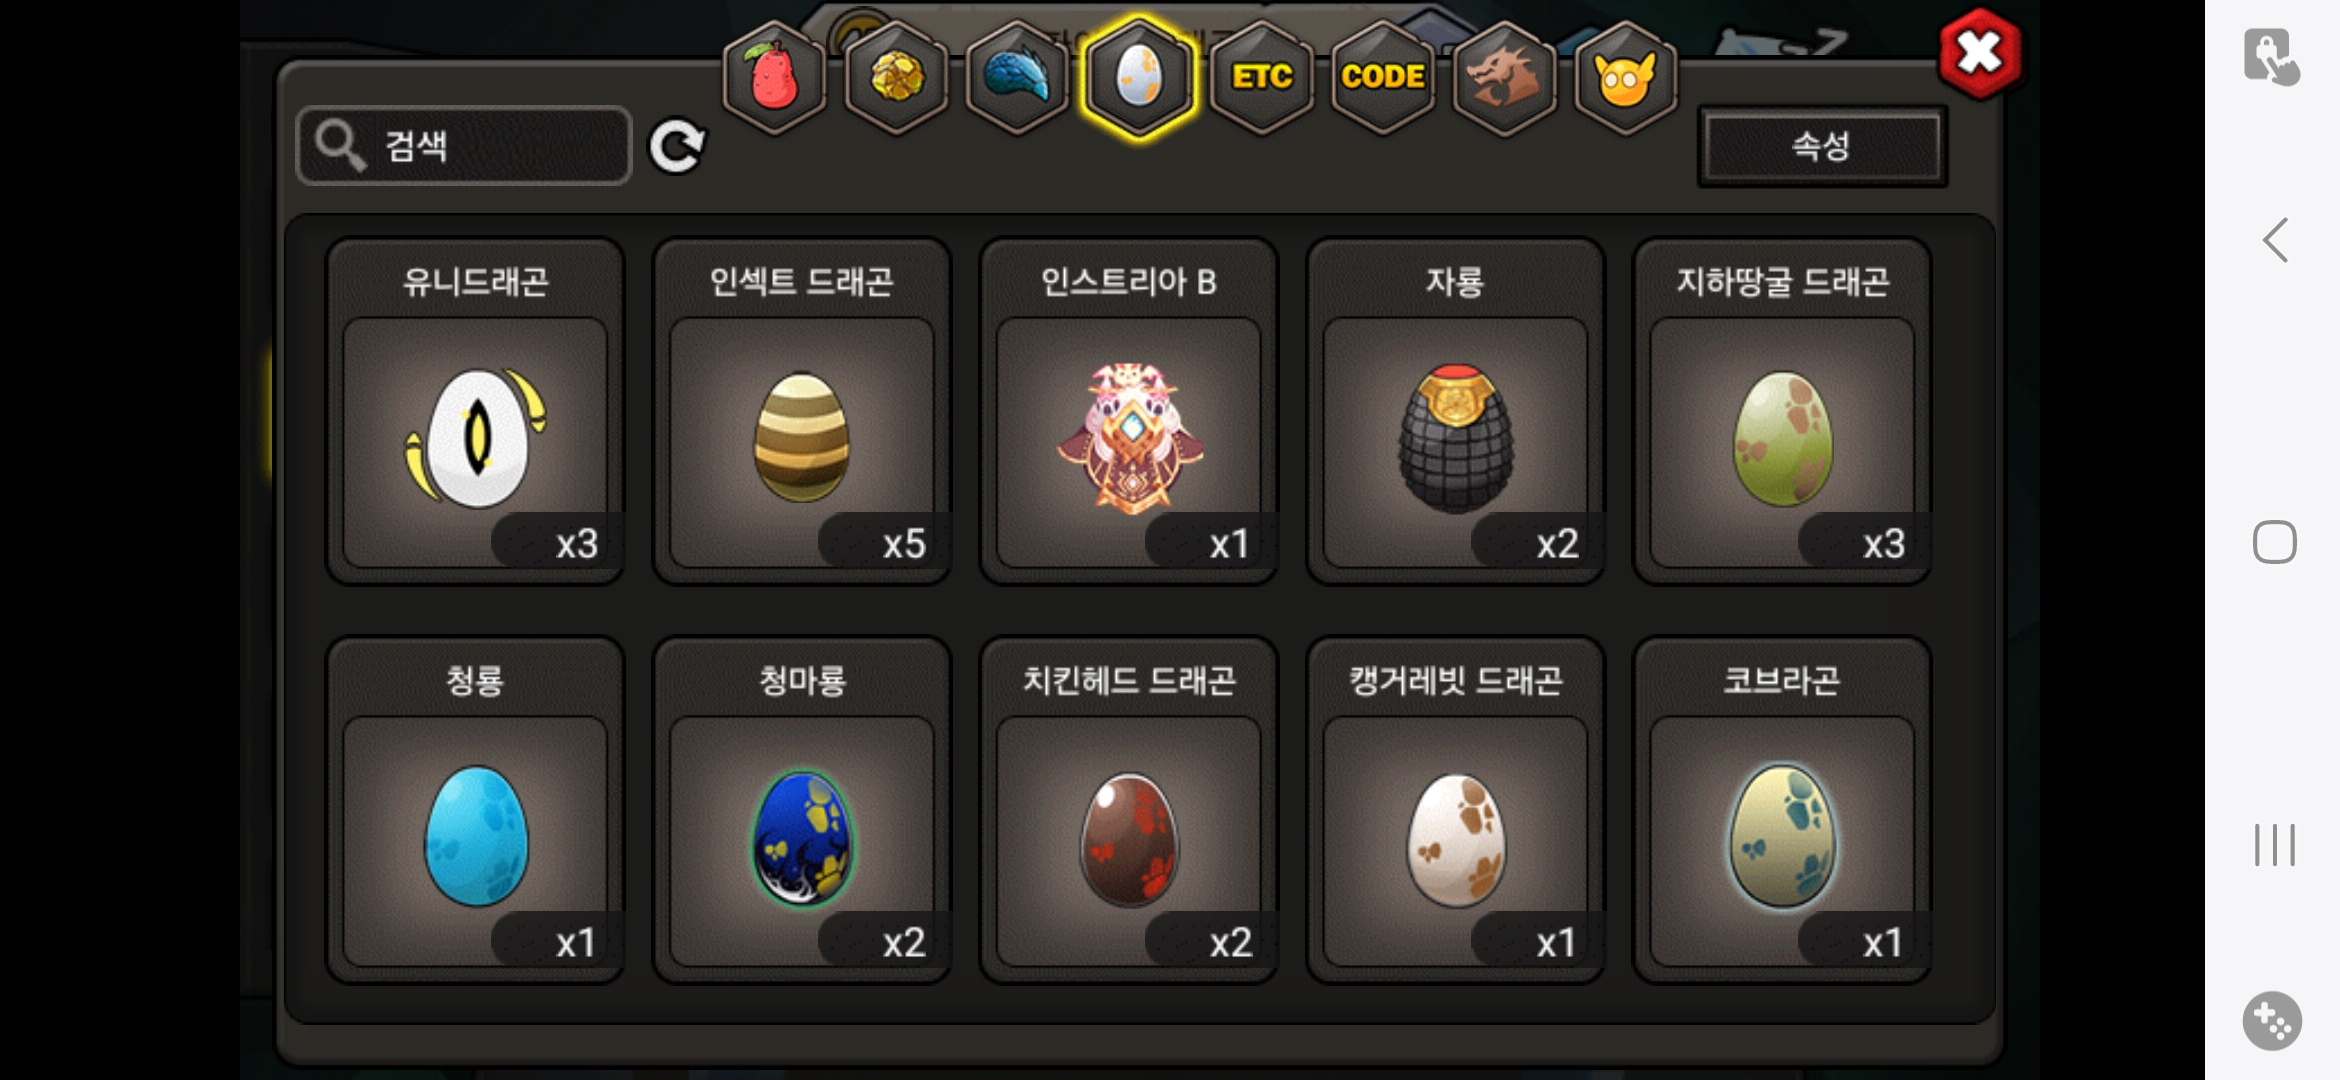Open the red fruit food tab

pos(774,78)
